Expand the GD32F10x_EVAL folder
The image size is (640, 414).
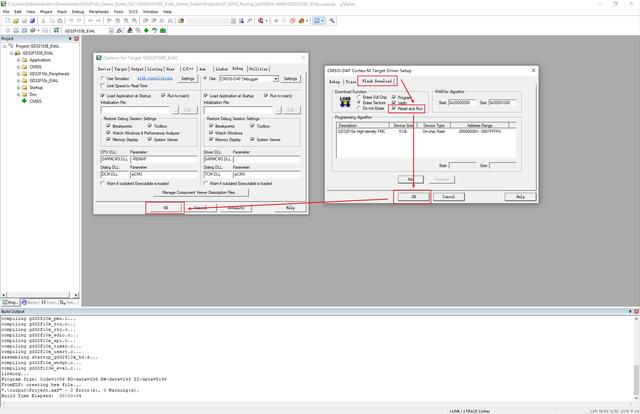(x=18, y=80)
